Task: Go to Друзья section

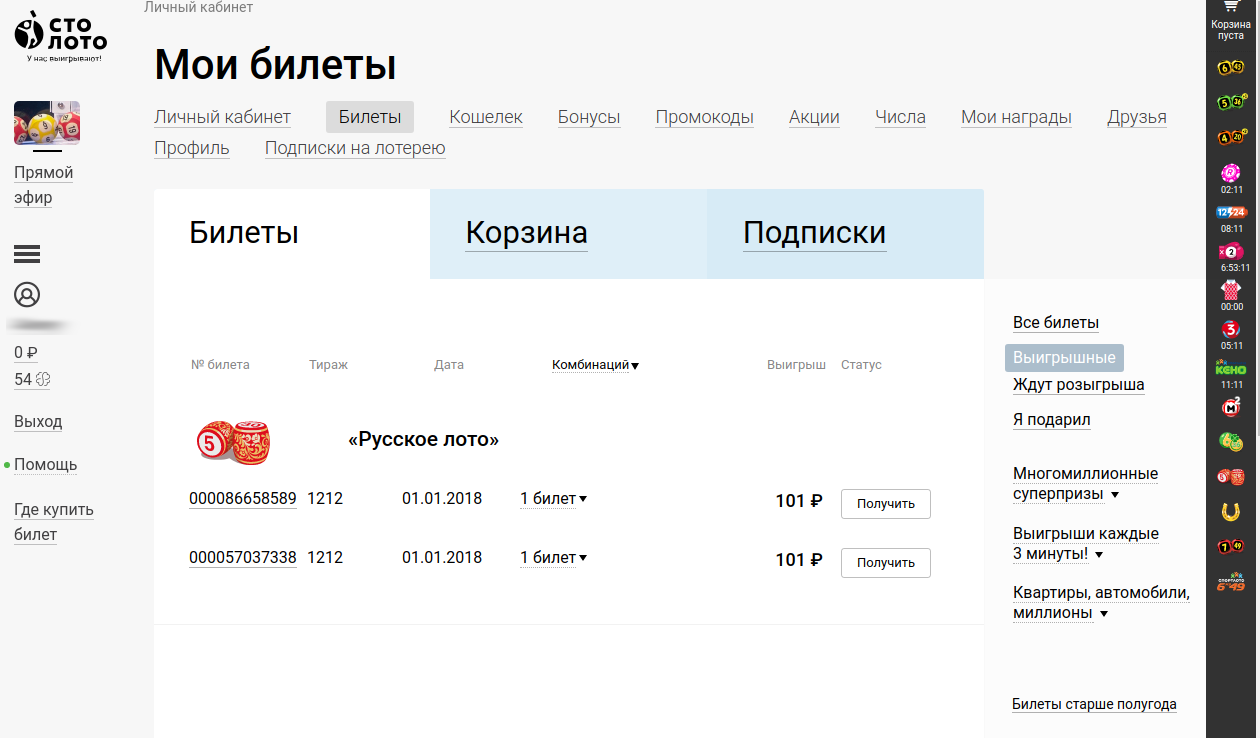Action: click(1137, 117)
